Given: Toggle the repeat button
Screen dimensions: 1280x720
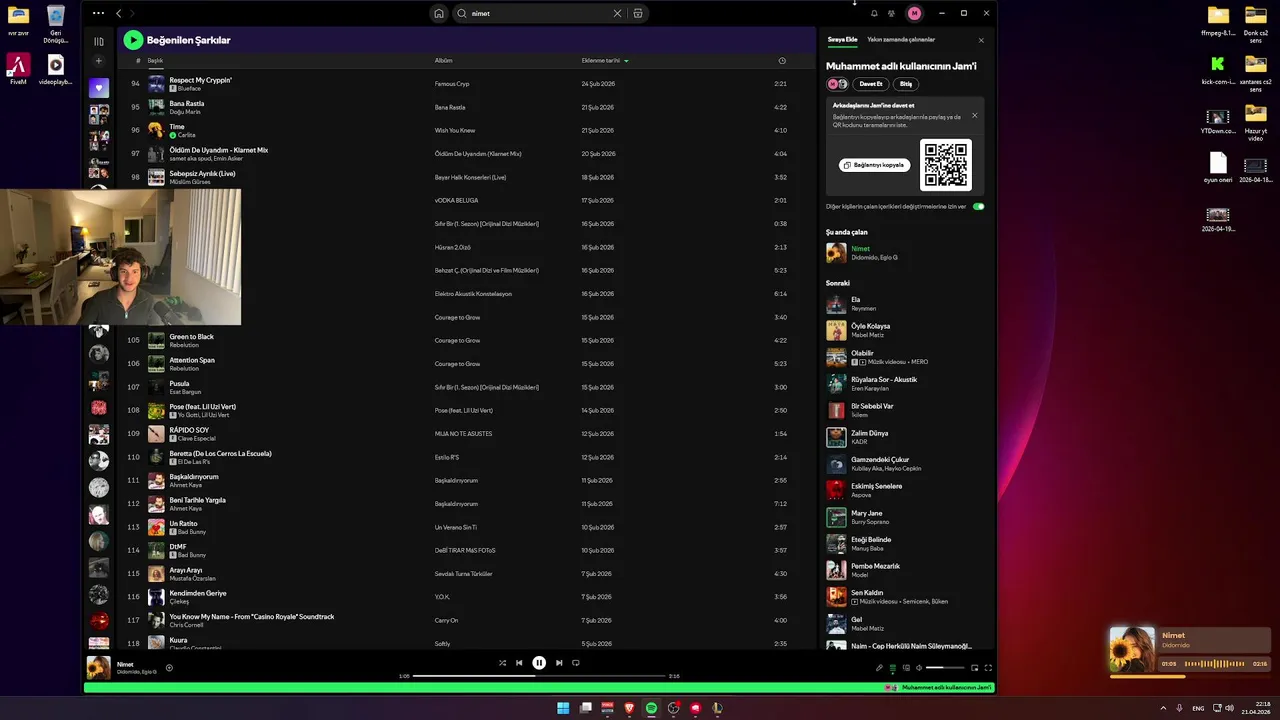Looking at the screenshot, I should tap(576, 663).
